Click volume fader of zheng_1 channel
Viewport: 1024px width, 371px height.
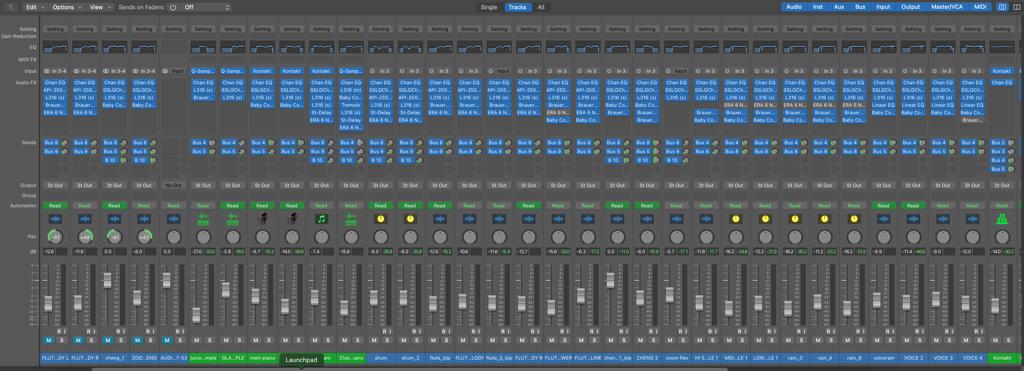click(x=107, y=280)
